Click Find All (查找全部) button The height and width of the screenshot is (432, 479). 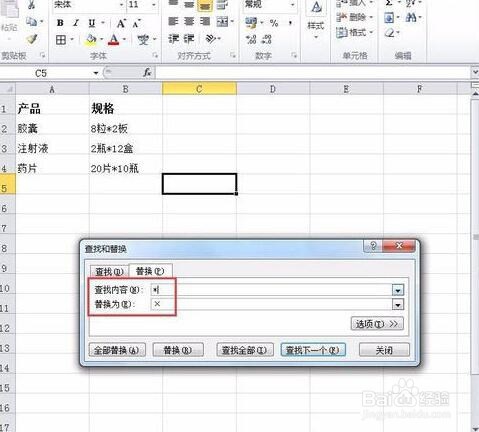click(245, 350)
